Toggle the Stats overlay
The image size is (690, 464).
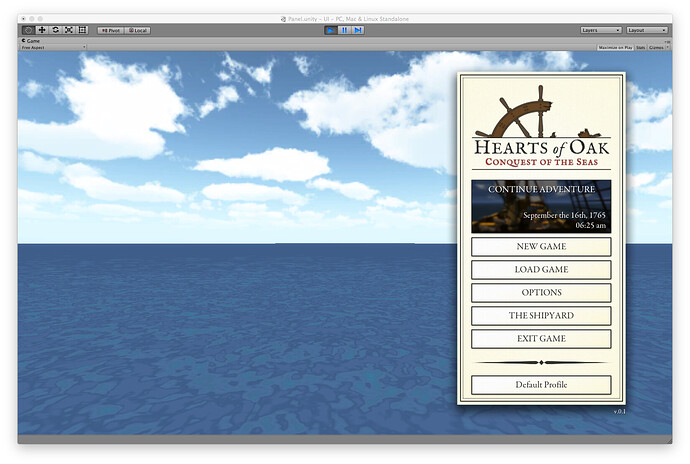click(x=640, y=47)
